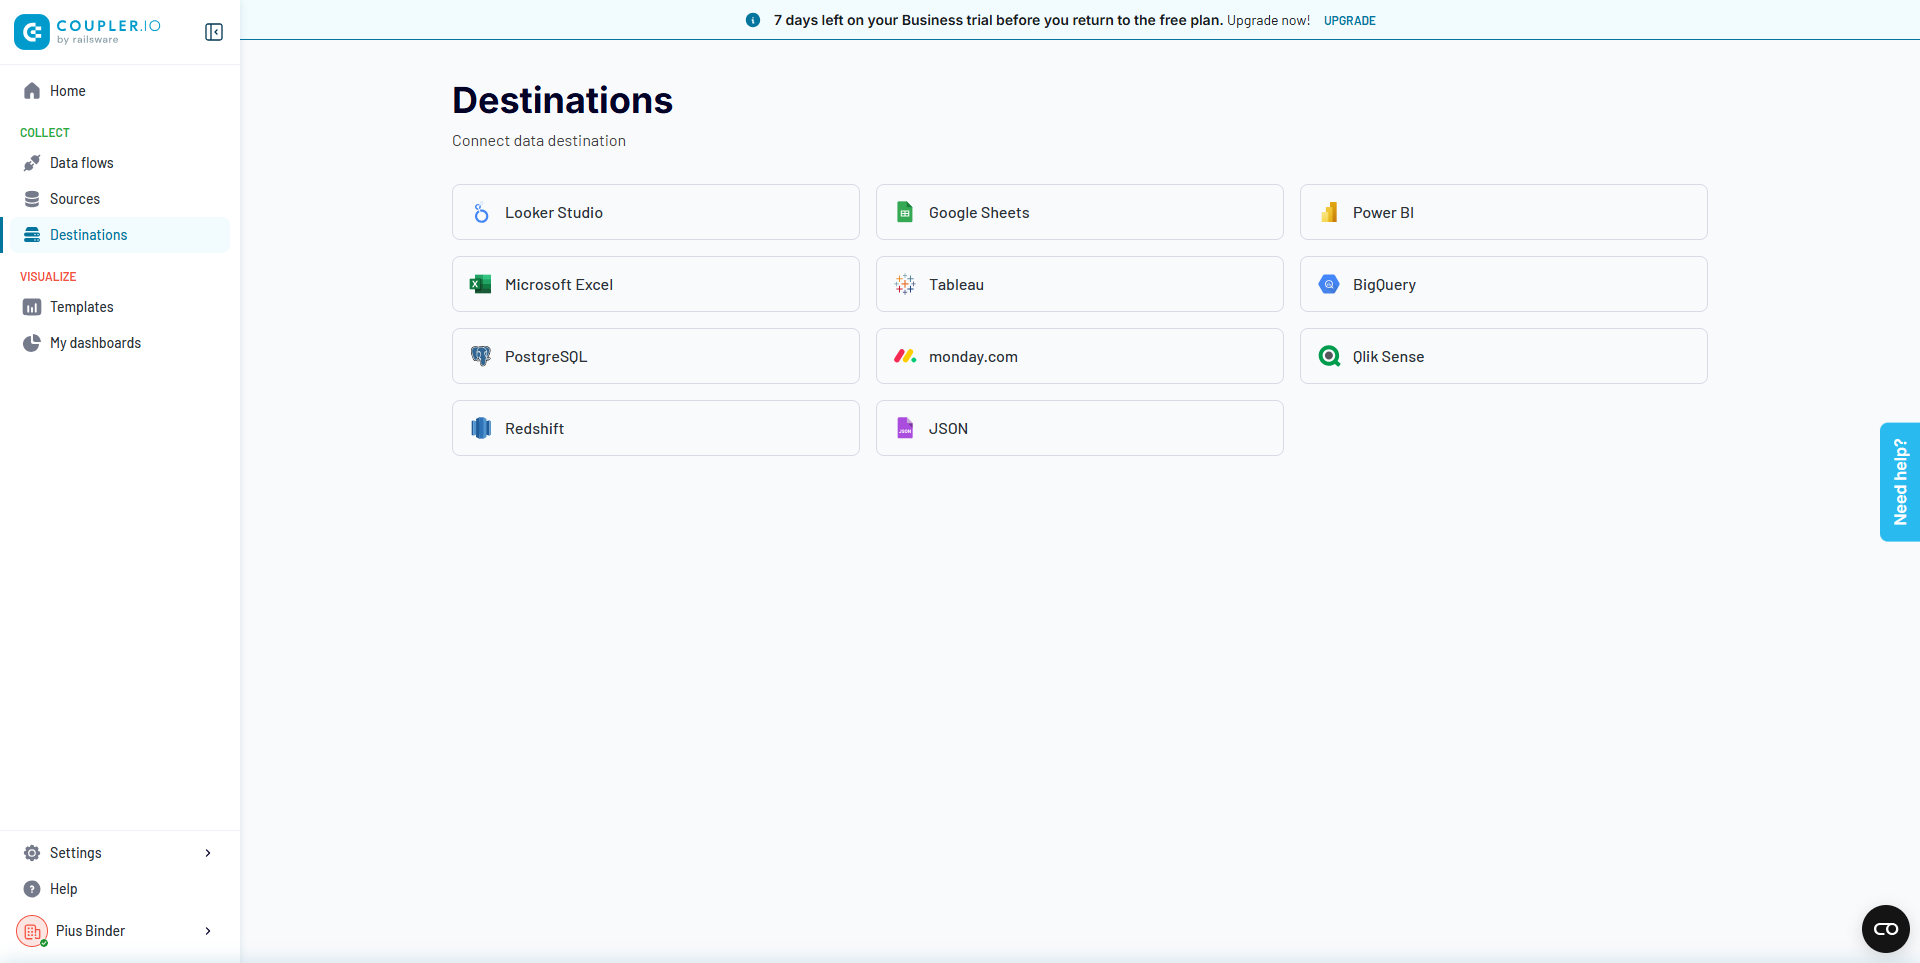Choose Tableau destination card
1920x963 pixels.
click(x=1080, y=284)
